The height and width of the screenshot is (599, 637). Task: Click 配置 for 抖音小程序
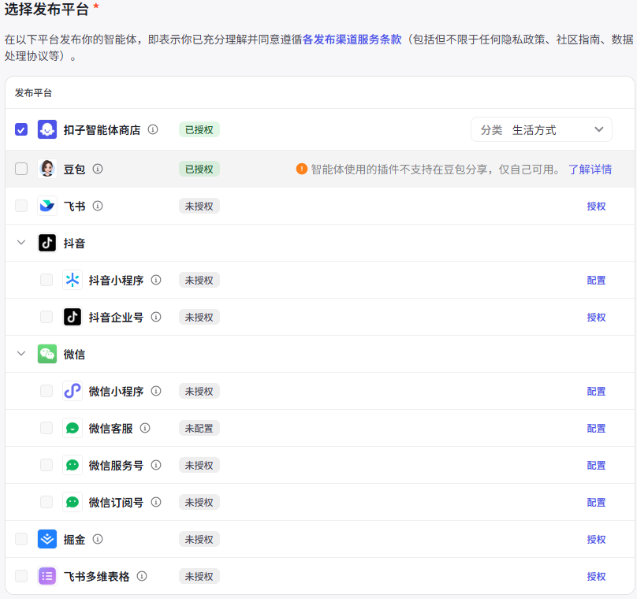pos(596,280)
